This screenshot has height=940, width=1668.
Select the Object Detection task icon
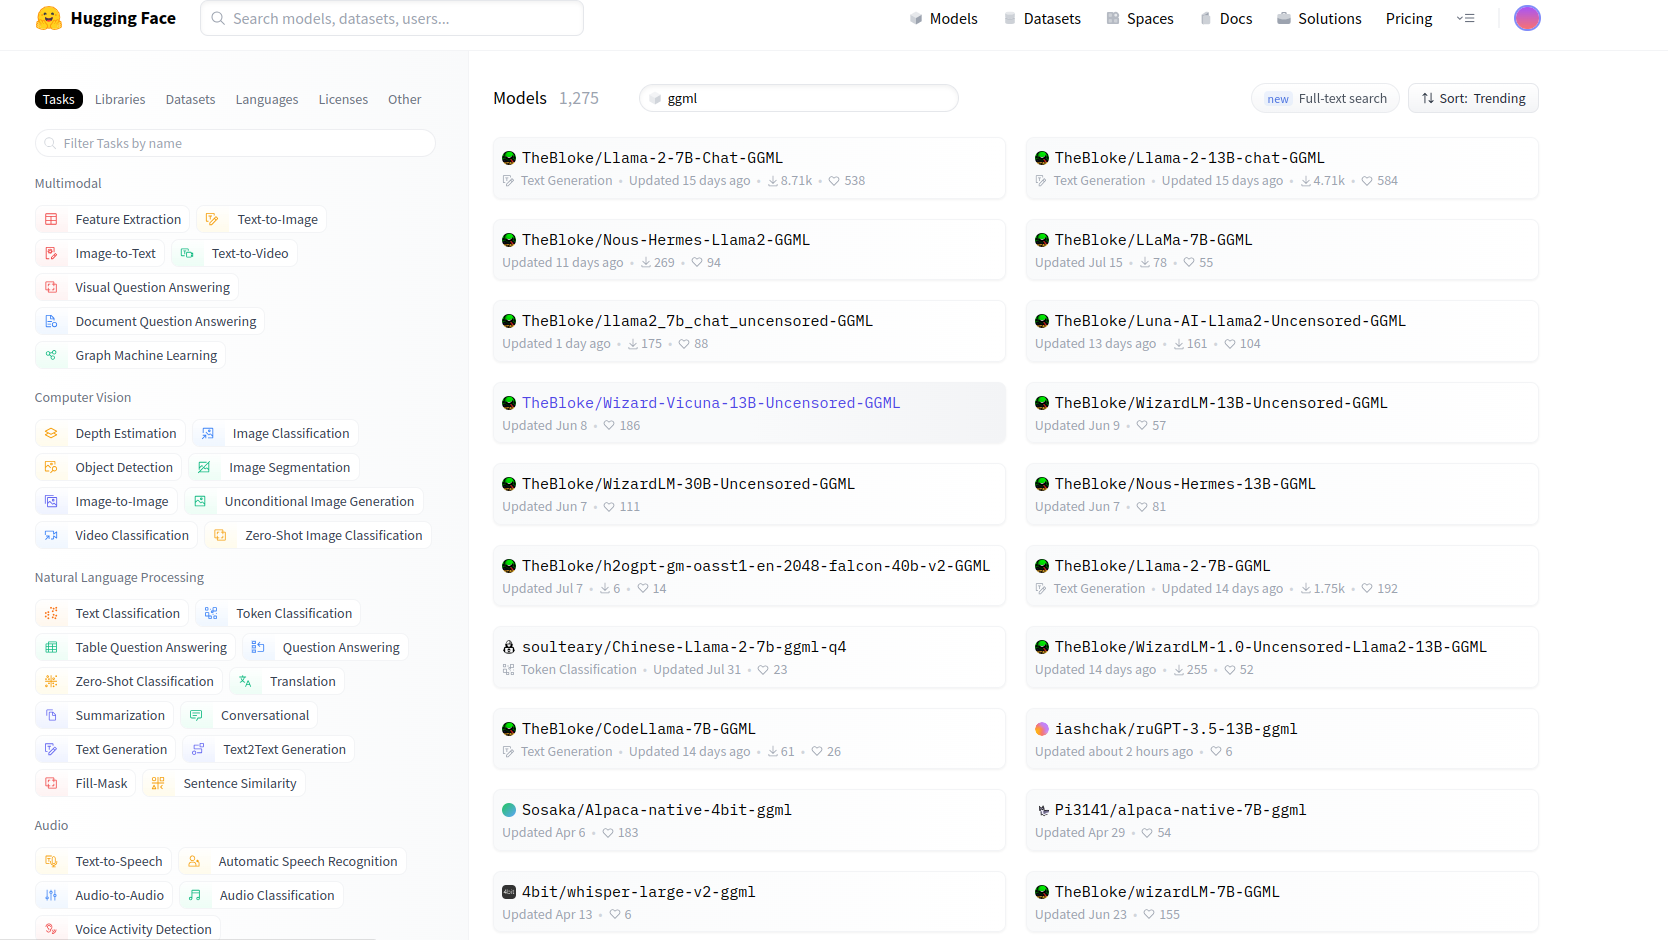coord(51,466)
